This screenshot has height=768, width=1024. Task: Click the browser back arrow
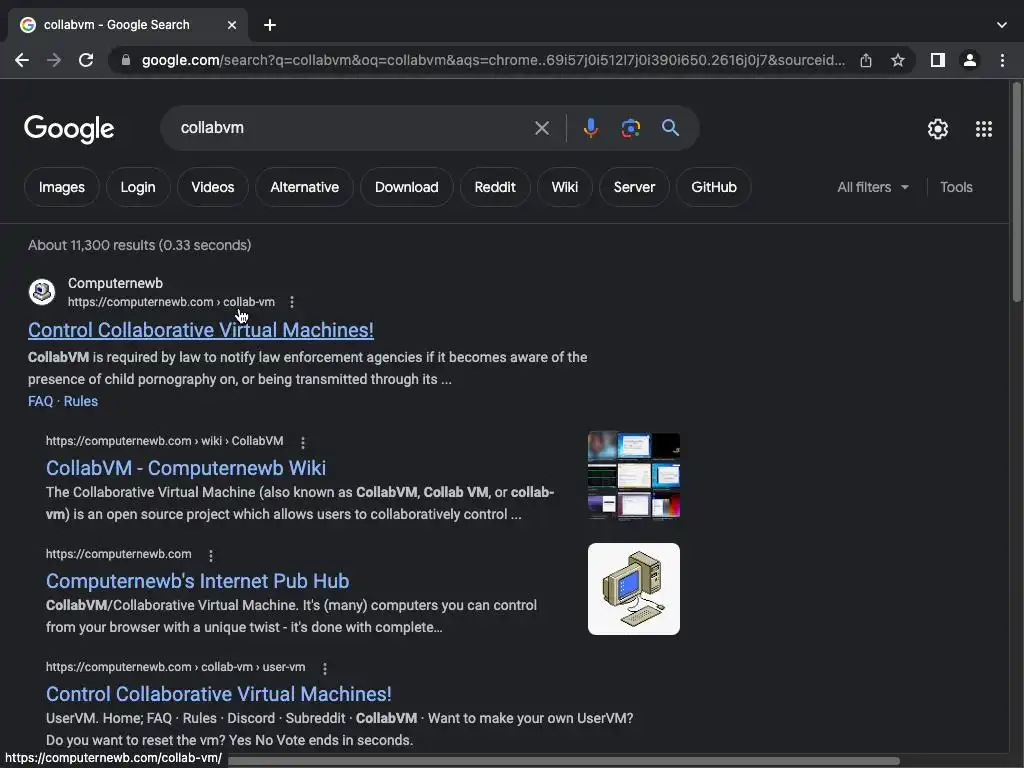22,60
